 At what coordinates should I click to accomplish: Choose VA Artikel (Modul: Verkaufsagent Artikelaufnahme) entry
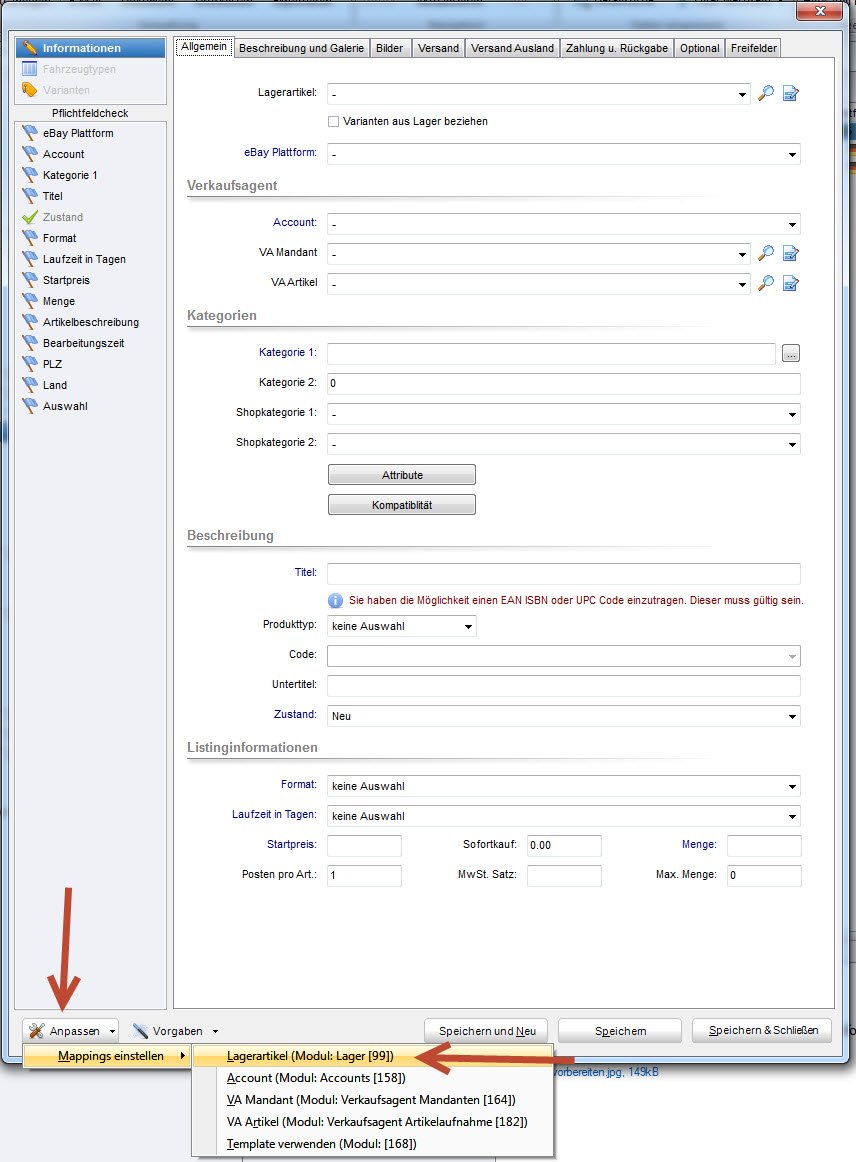372,1121
